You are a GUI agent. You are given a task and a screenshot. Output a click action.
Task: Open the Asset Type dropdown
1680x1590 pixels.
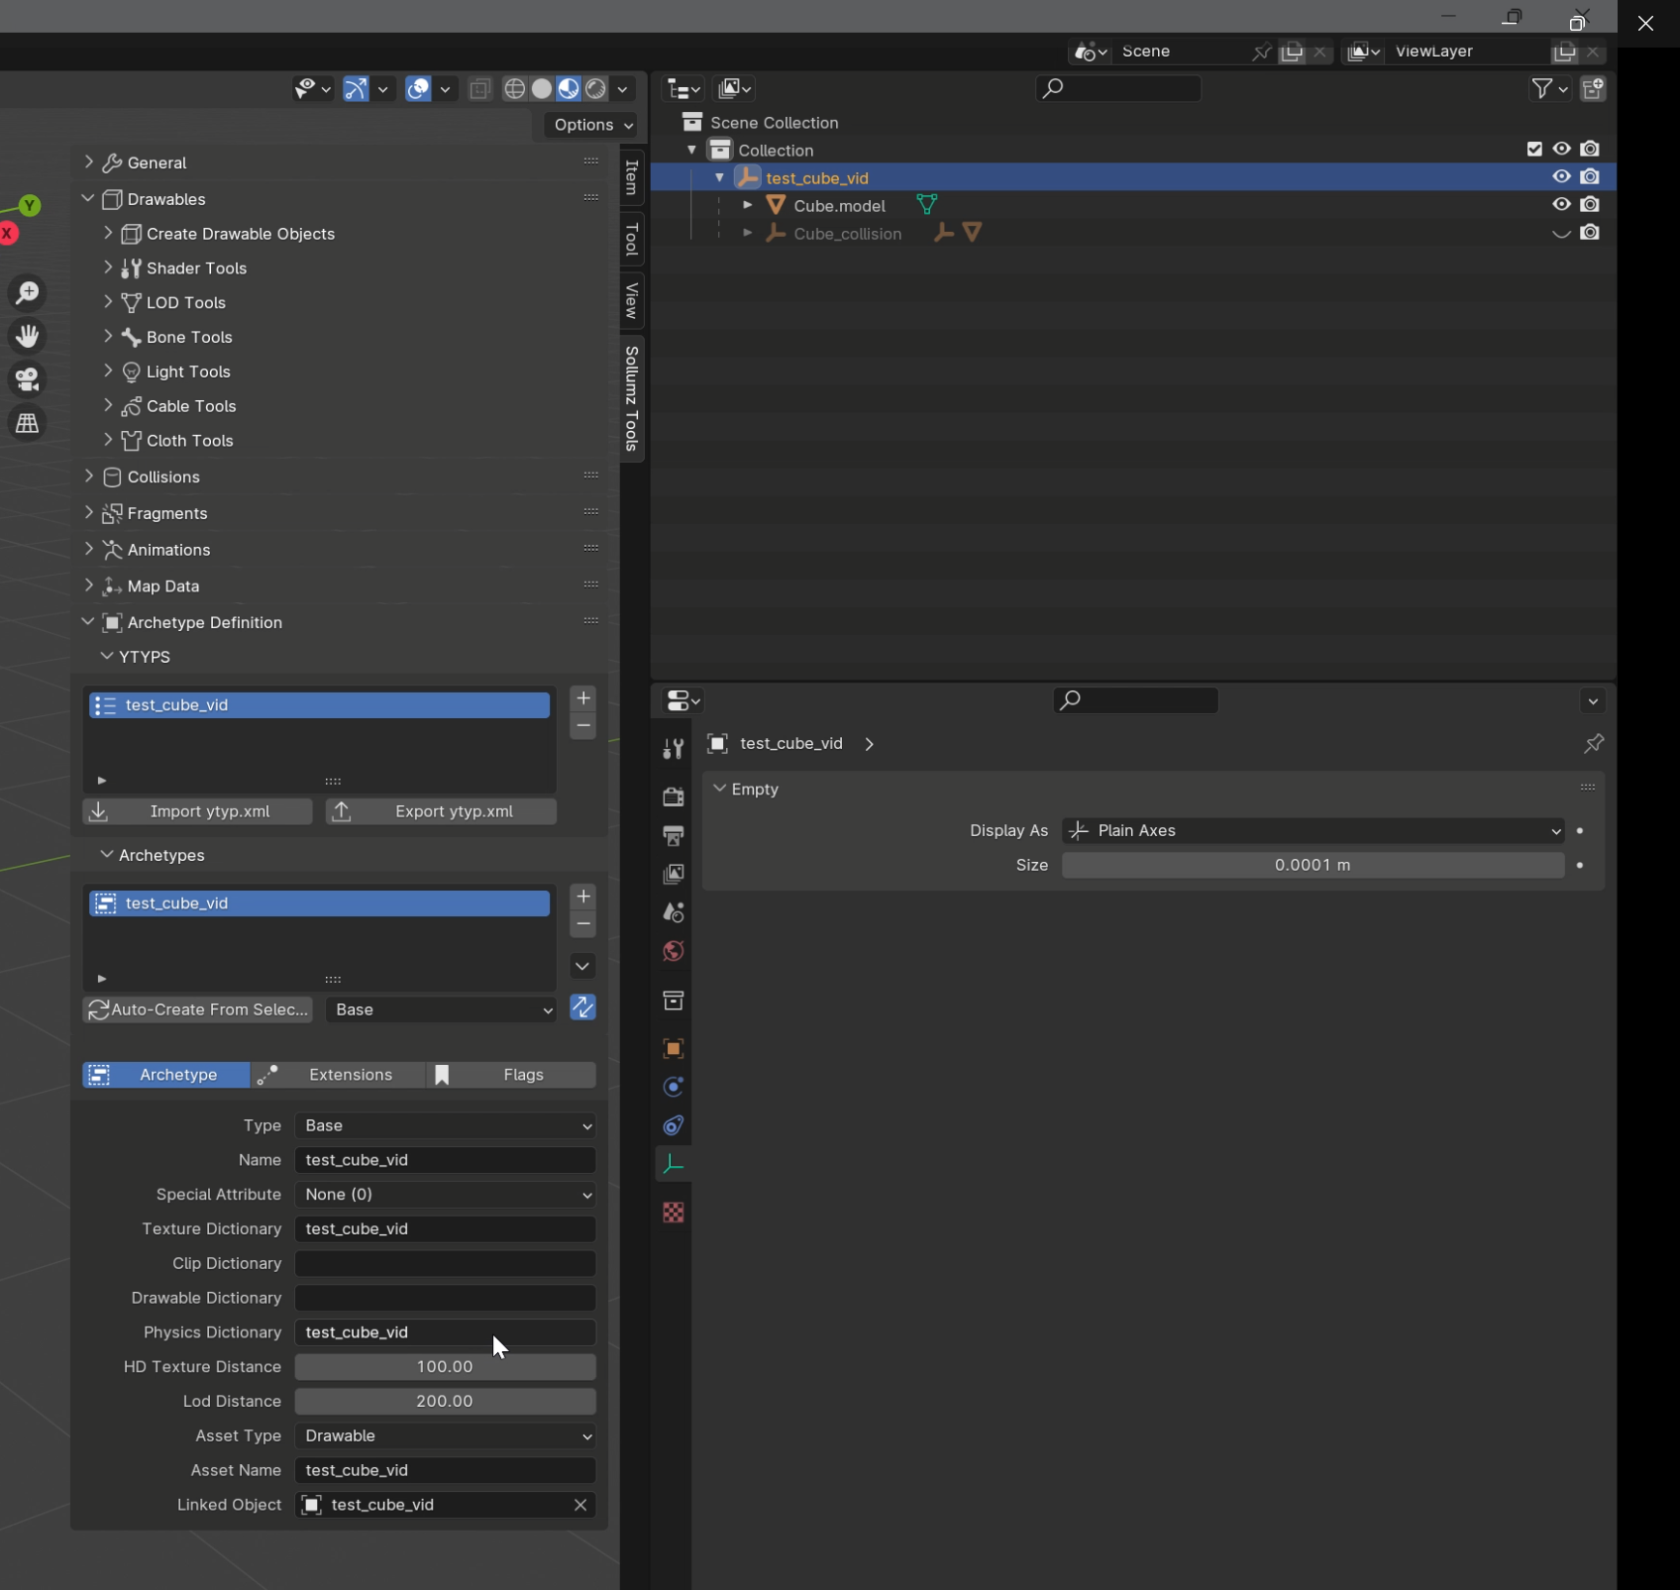[x=445, y=1436]
